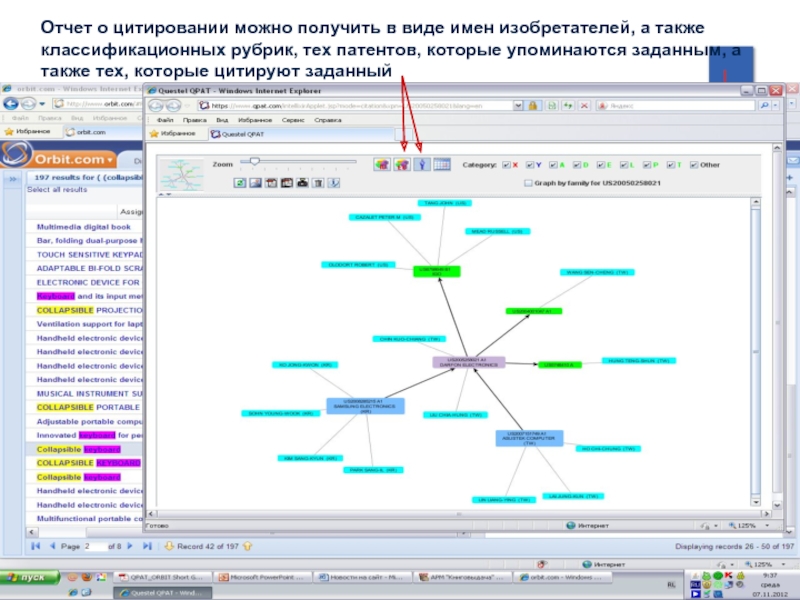
Task: Click the search magnifier icon in QPAT browser
Action: (x=764, y=106)
